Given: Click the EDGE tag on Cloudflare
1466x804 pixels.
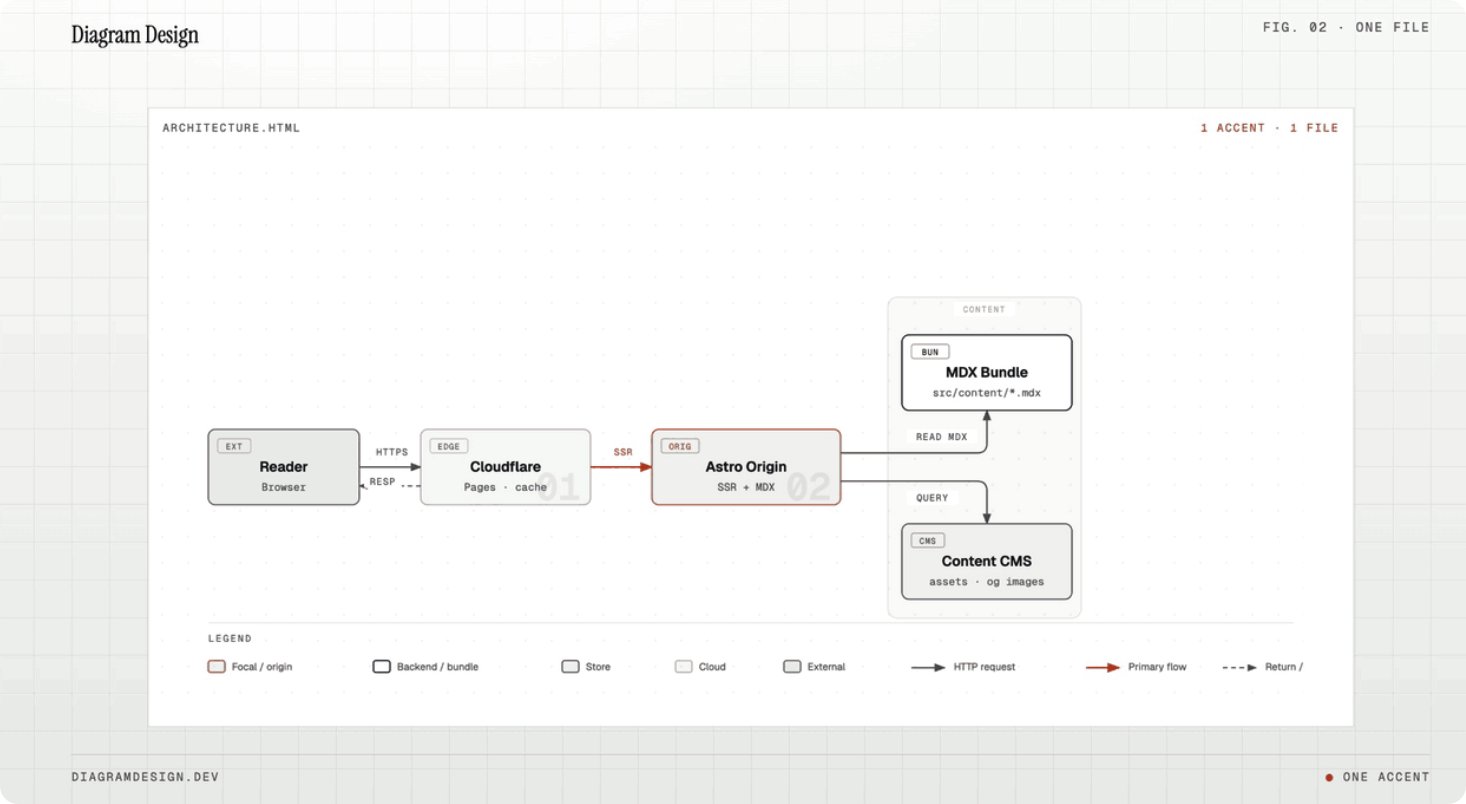Looking at the screenshot, I should [449, 446].
